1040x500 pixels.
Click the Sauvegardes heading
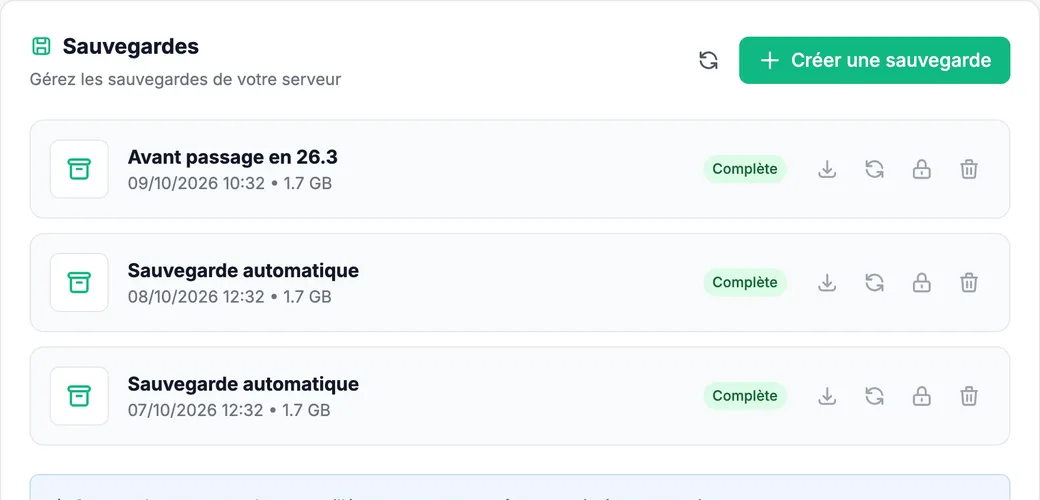click(x=131, y=46)
